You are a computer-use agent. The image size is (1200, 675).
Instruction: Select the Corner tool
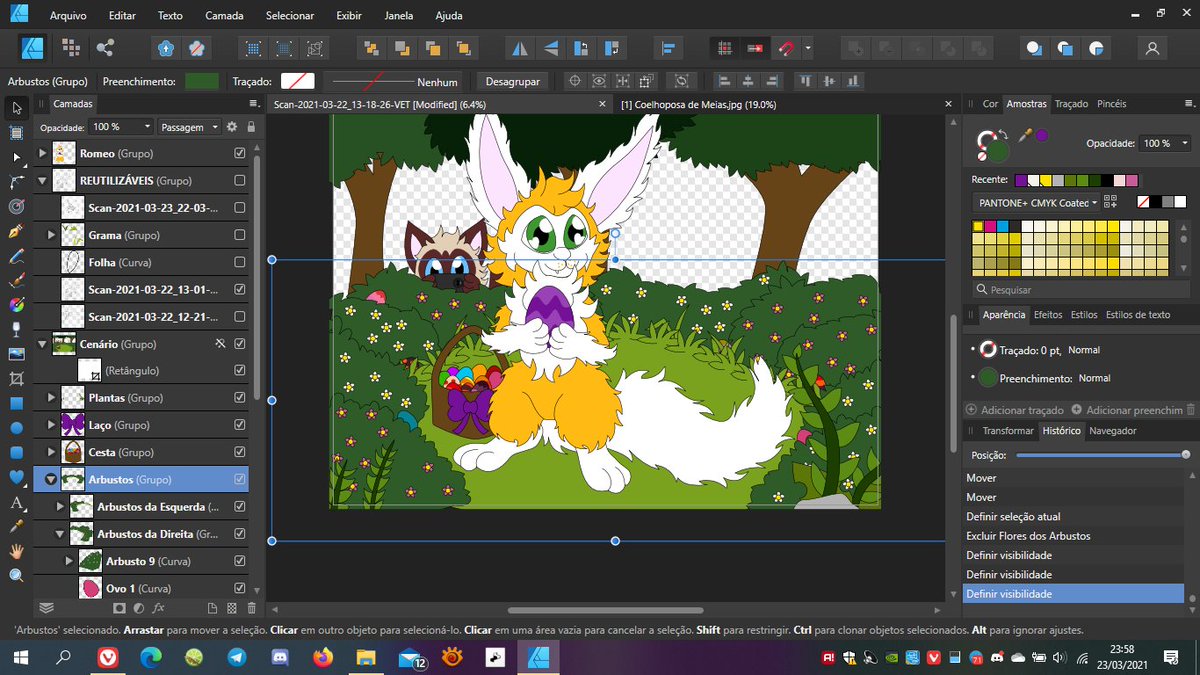click(x=16, y=181)
